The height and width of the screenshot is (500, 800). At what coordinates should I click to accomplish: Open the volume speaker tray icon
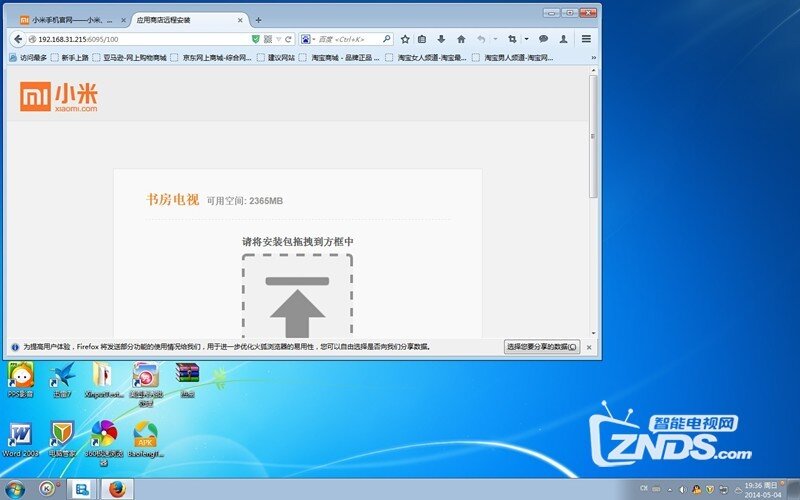click(x=683, y=490)
